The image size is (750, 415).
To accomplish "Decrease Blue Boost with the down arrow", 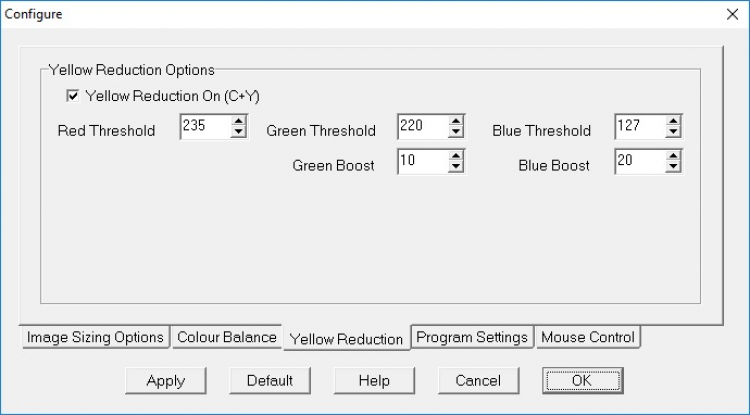I will pyautogui.click(x=674, y=168).
